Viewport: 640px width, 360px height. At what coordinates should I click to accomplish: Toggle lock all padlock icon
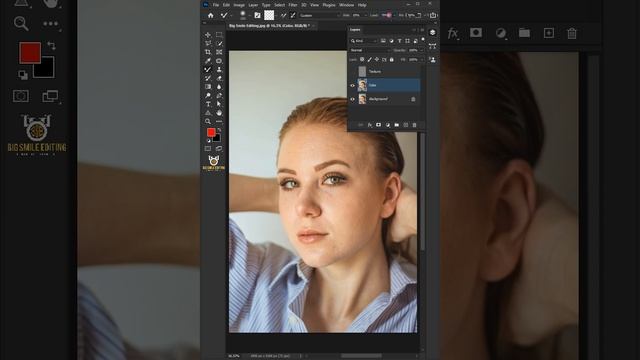[x=391, y=60]
